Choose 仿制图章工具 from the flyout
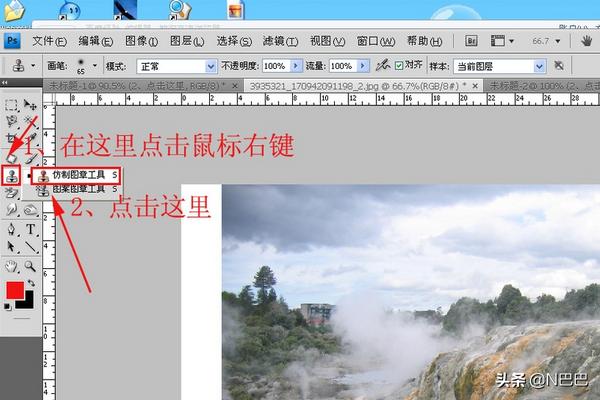 click(76, 175)
